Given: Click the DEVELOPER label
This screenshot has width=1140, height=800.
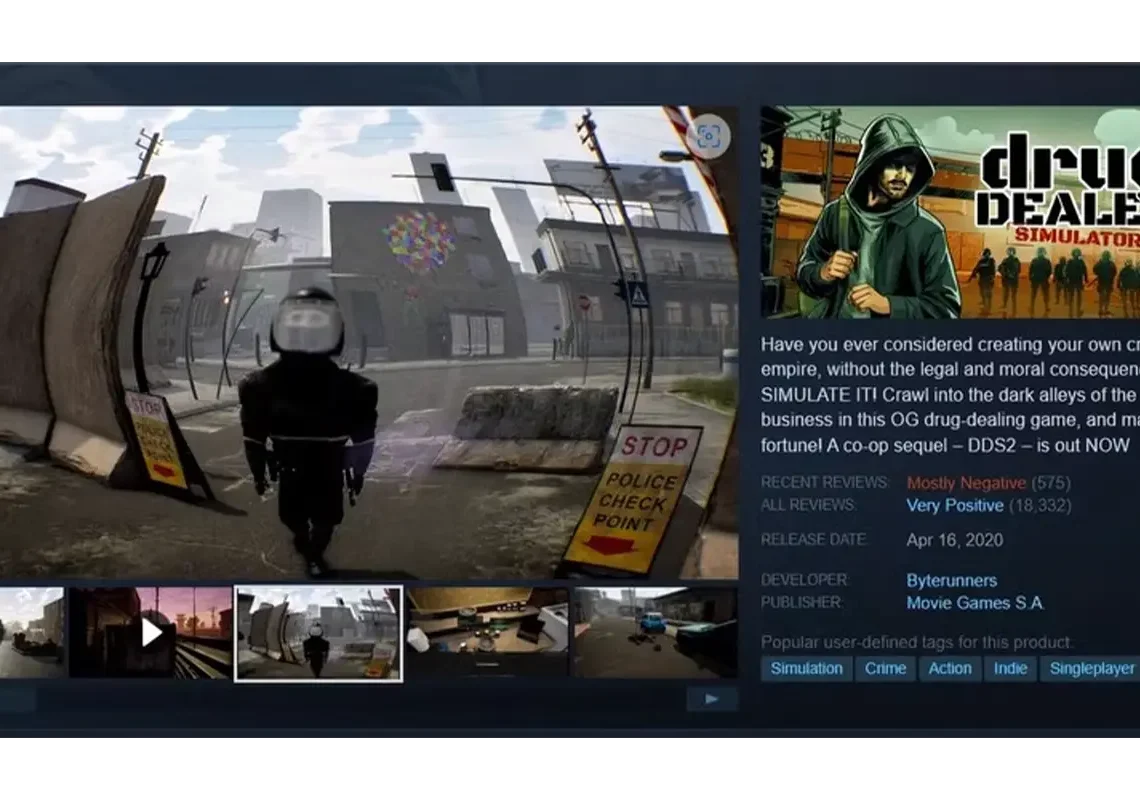Looking at the screenshot, I should tap(805, 580).
